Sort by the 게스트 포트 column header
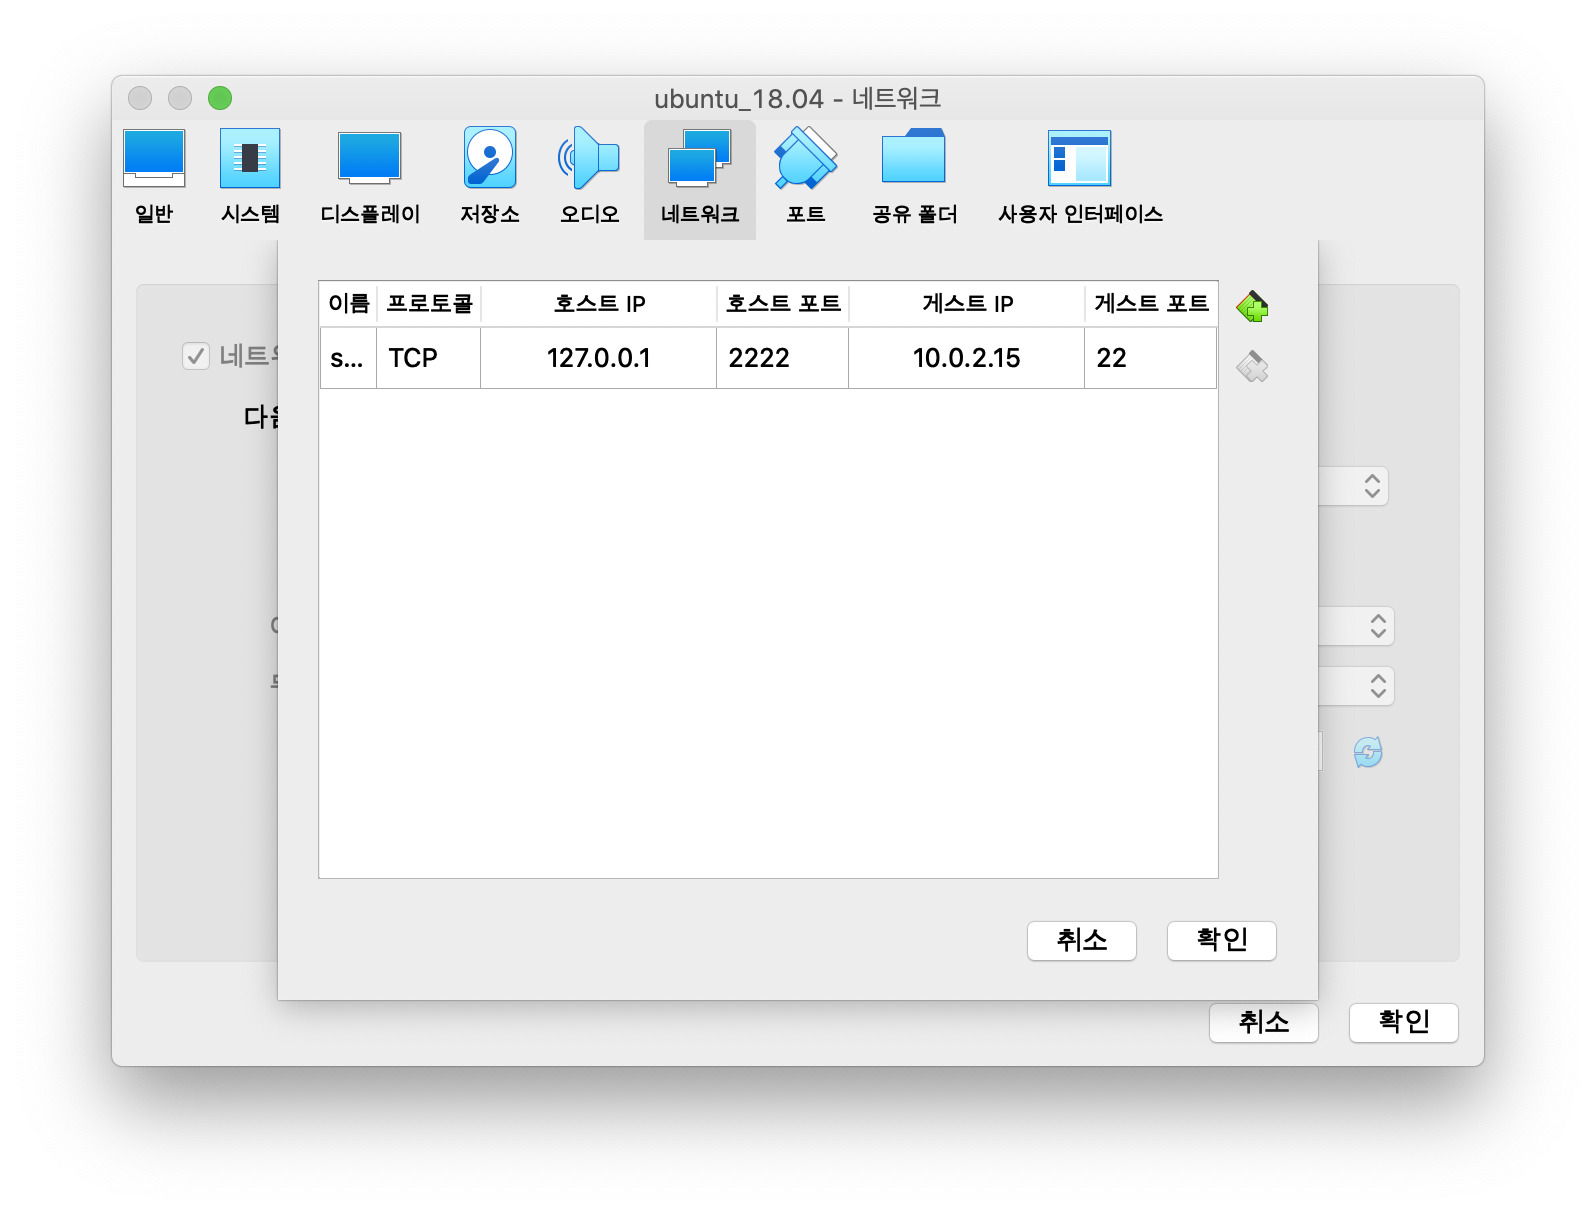The width and height of the screenshot is (1596, 1214). tap(1151, 303)
